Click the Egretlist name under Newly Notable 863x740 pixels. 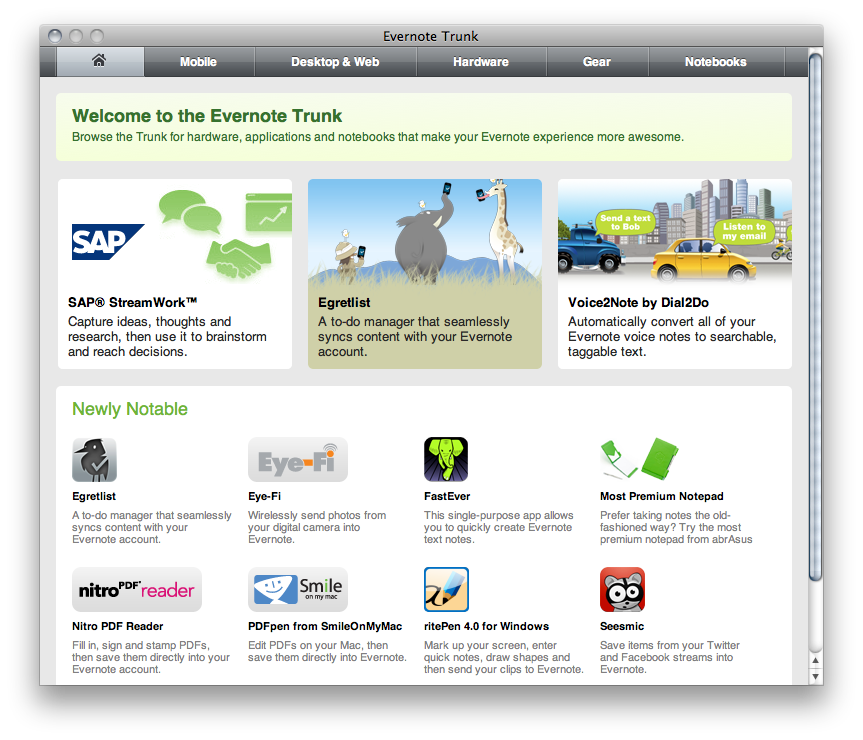pos(94,496)
